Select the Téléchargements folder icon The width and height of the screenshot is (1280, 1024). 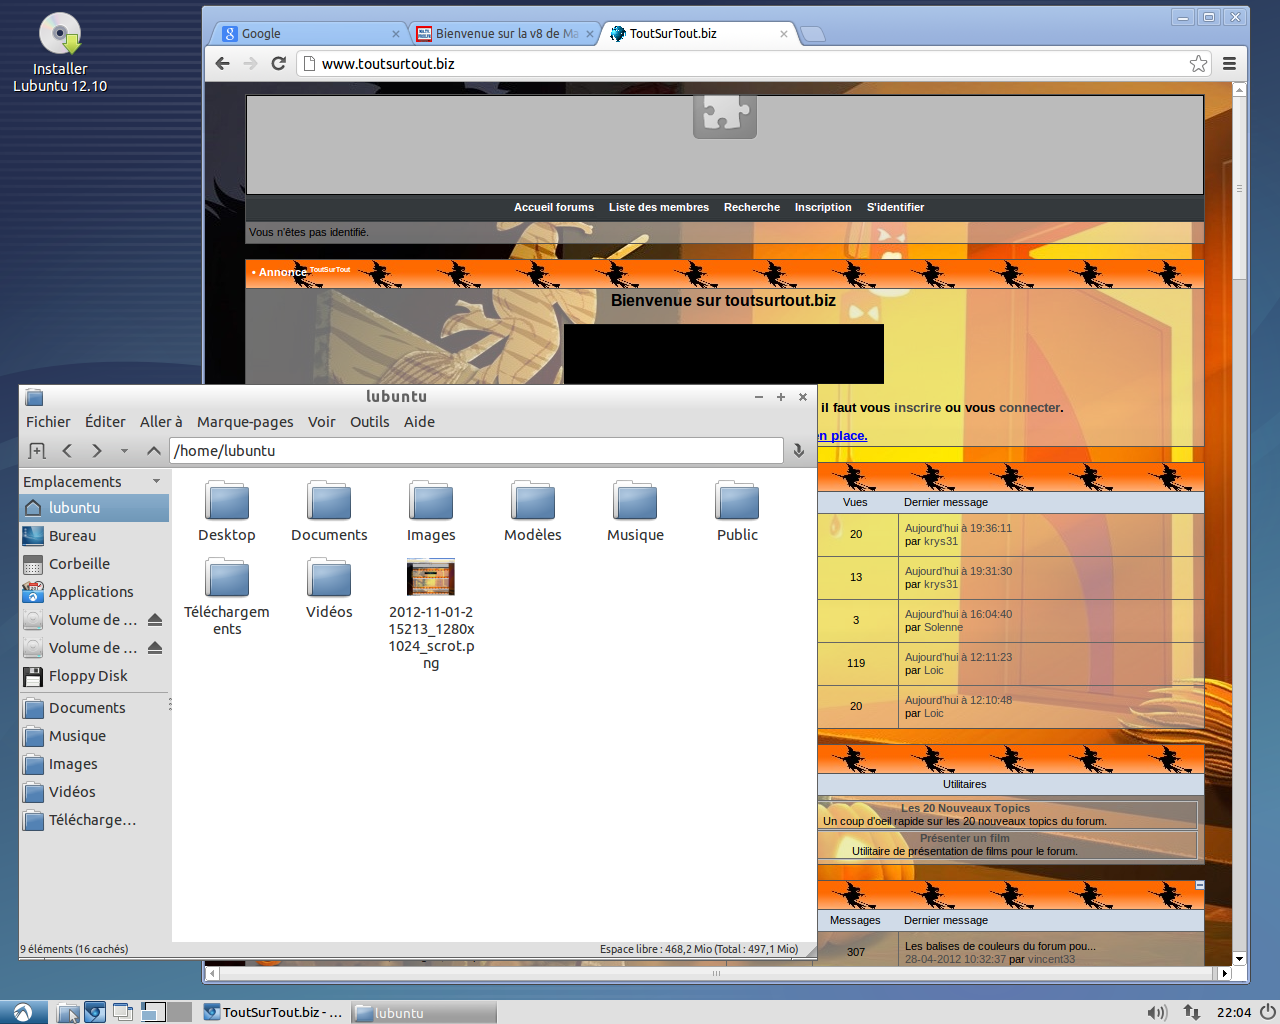[227, 577]
